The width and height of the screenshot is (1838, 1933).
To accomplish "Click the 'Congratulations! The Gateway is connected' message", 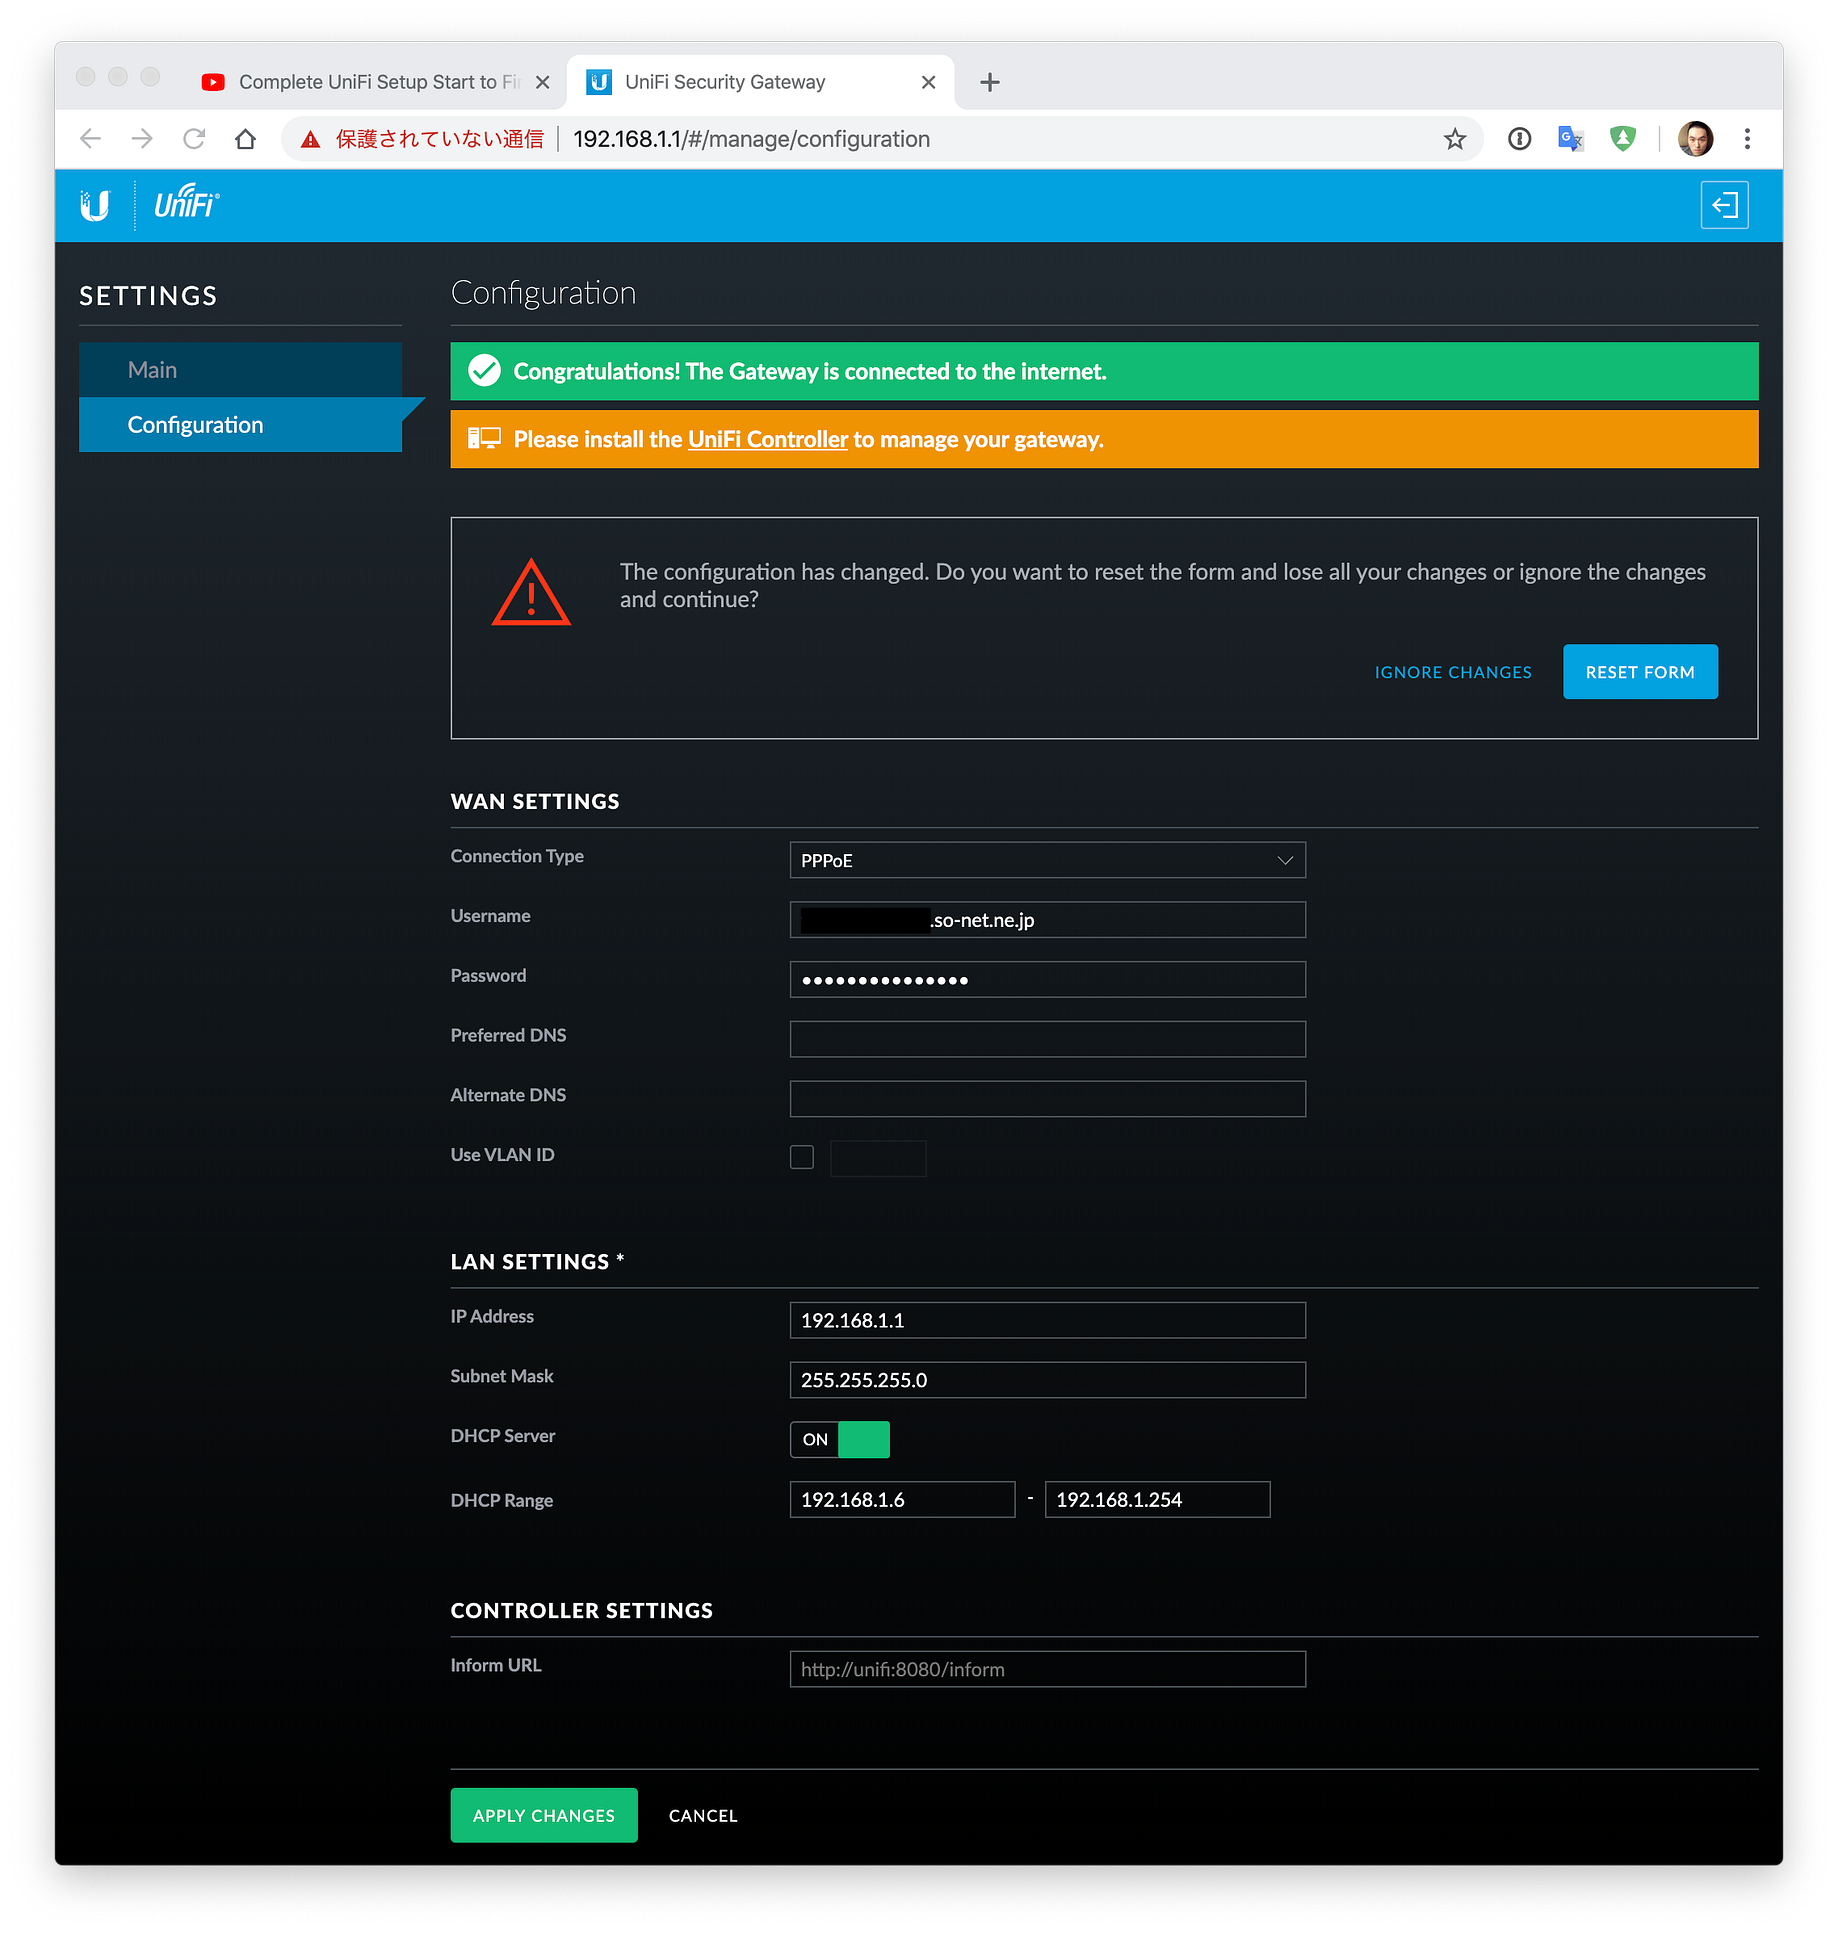I will click(810, 372).
